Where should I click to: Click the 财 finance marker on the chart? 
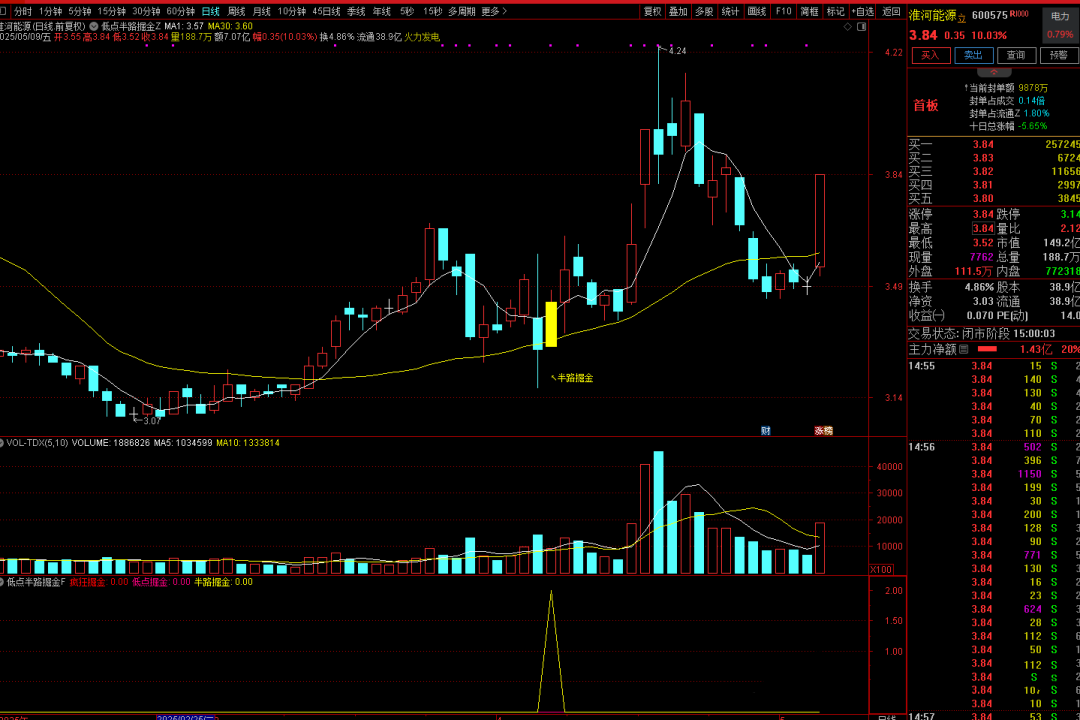(765, 431)
